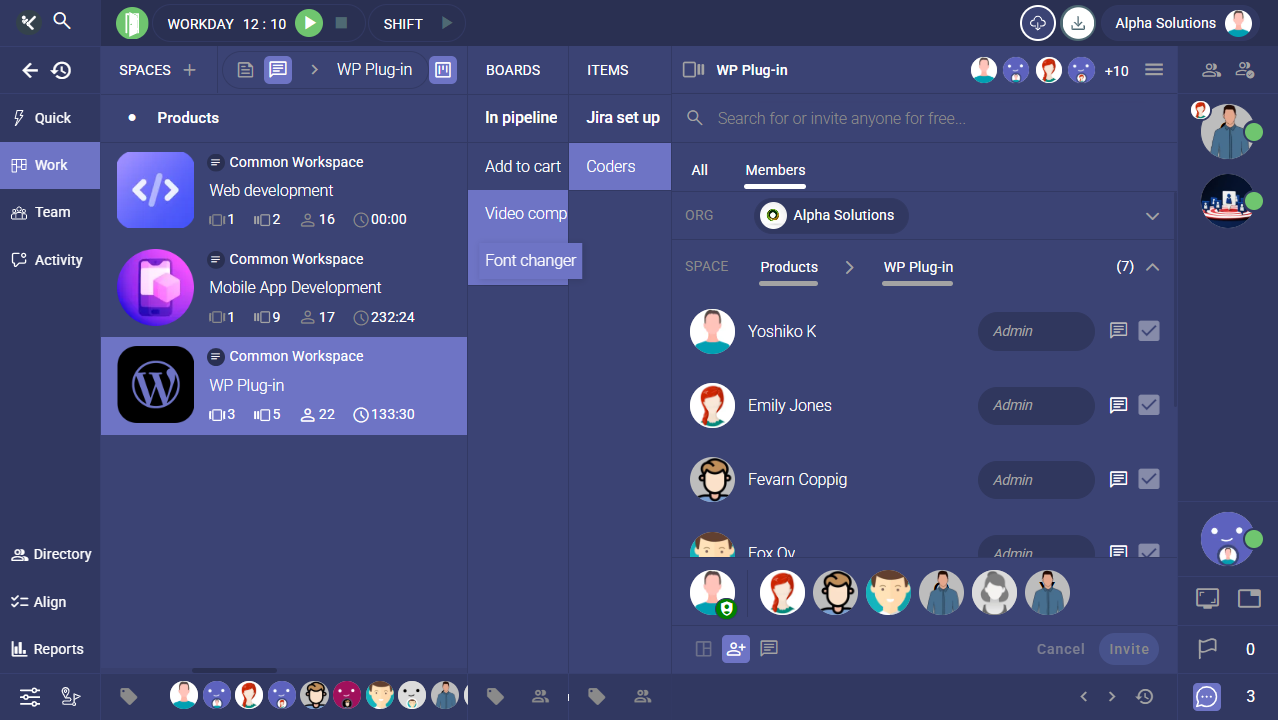The image size is (1278, 720).
Task: Switch to the All tab
Action: click(x=700, y=170)
